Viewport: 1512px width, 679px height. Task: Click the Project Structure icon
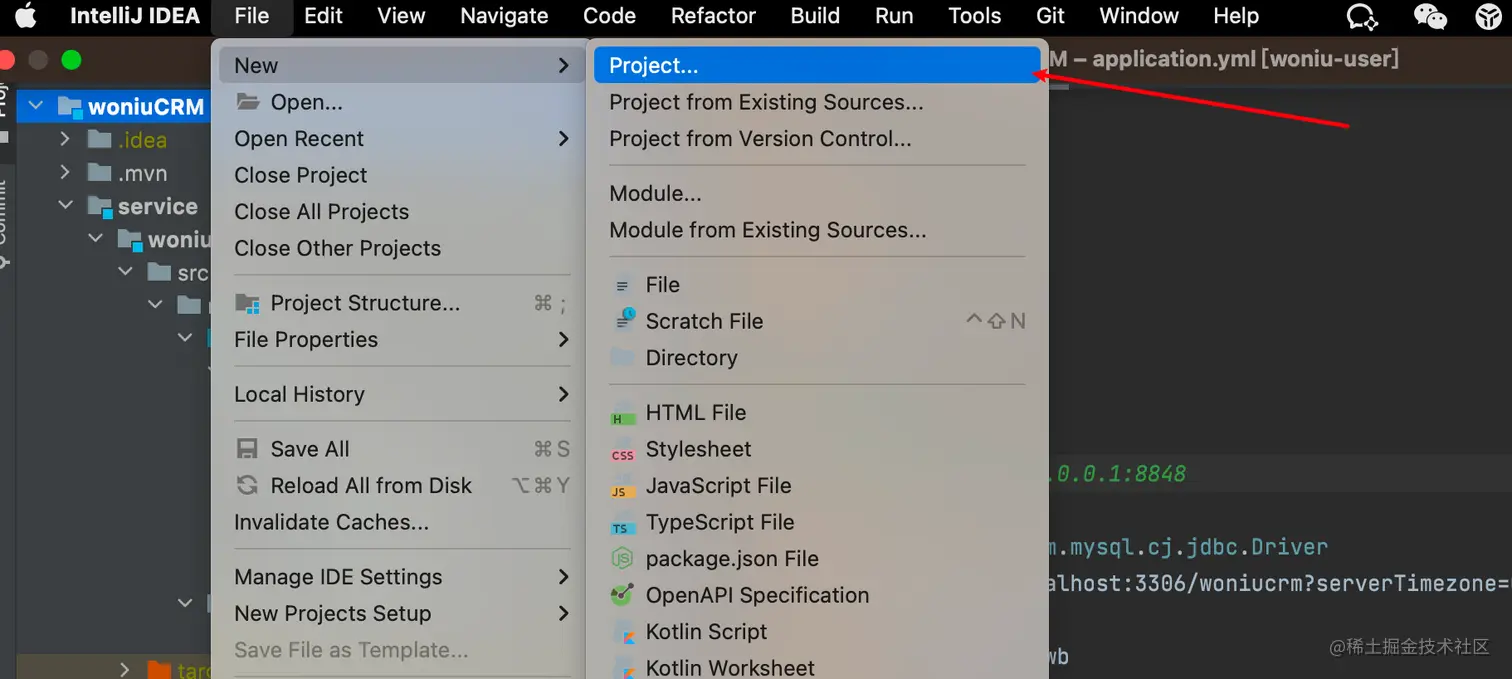pos(247,304)
